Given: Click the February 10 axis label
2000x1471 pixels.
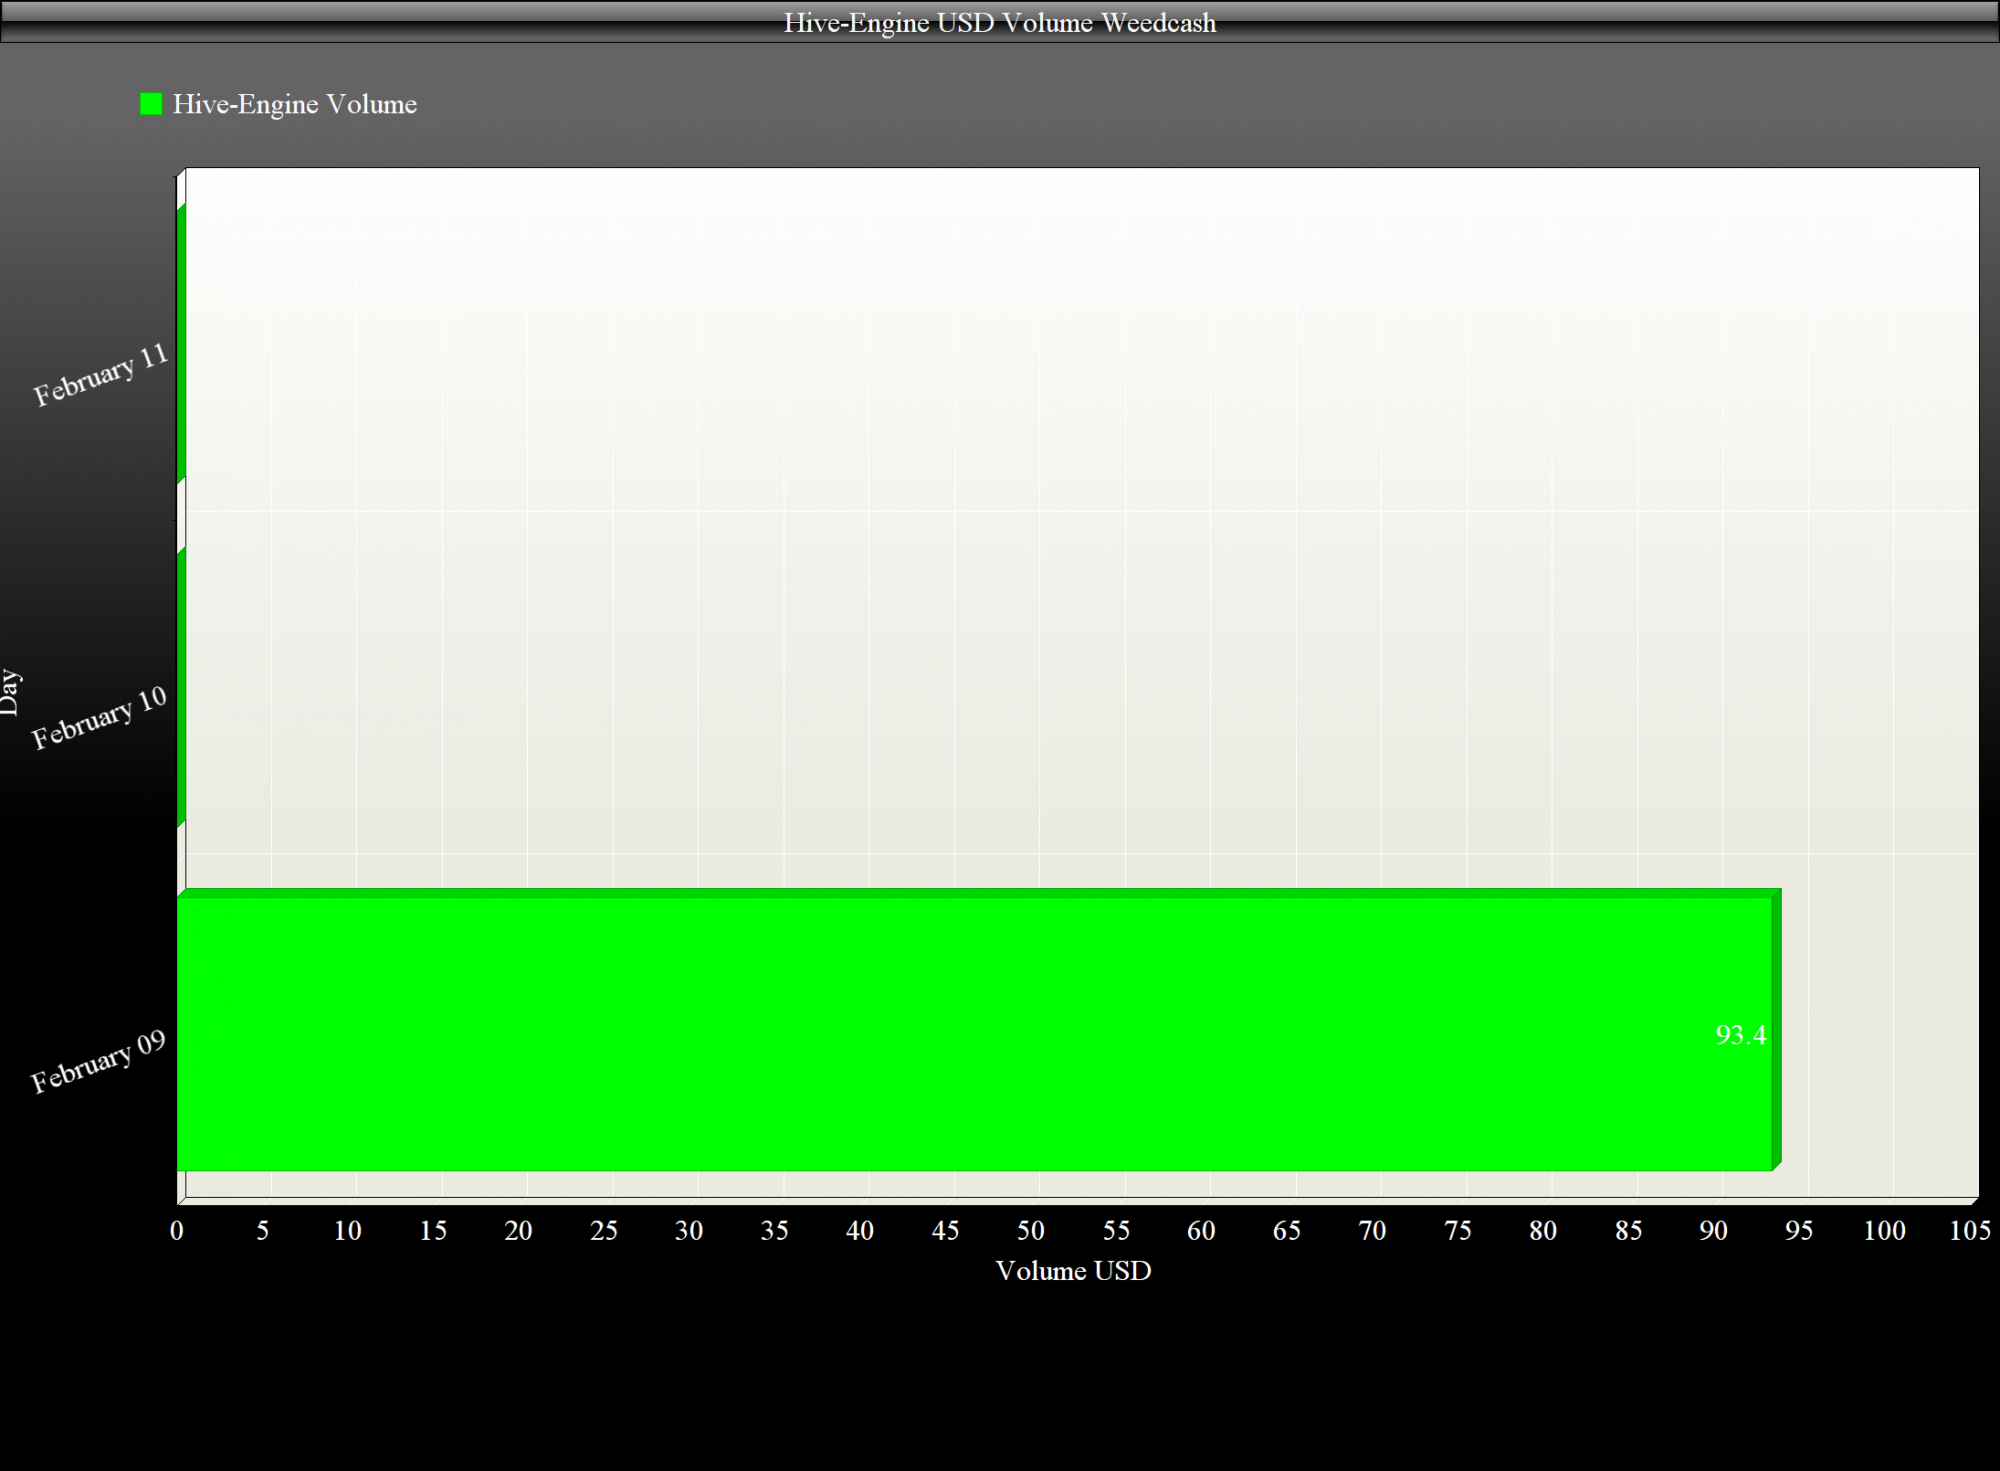Looking at the screenshot, I should click(x=99, y=719).
